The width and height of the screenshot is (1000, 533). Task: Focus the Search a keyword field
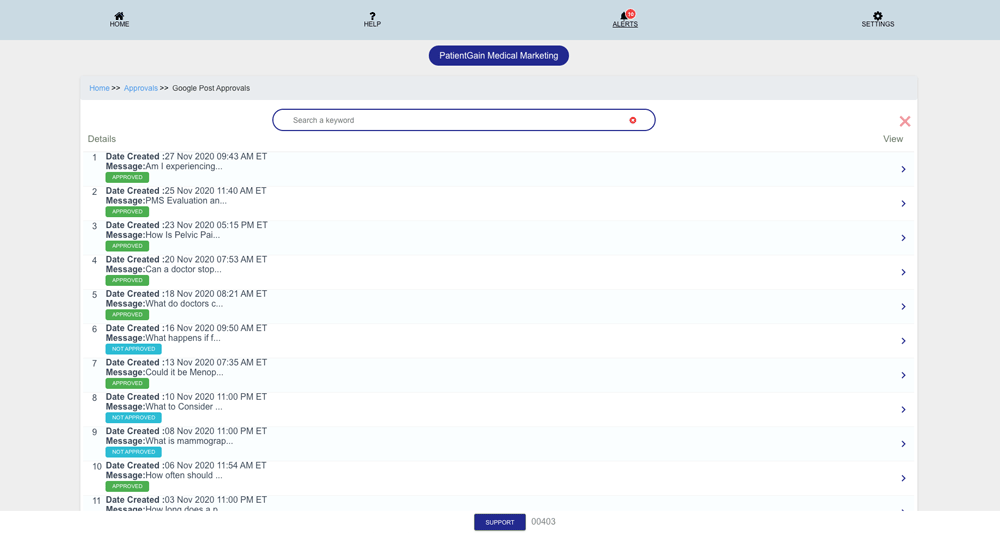pyautogui.click(x=464, y=120)
